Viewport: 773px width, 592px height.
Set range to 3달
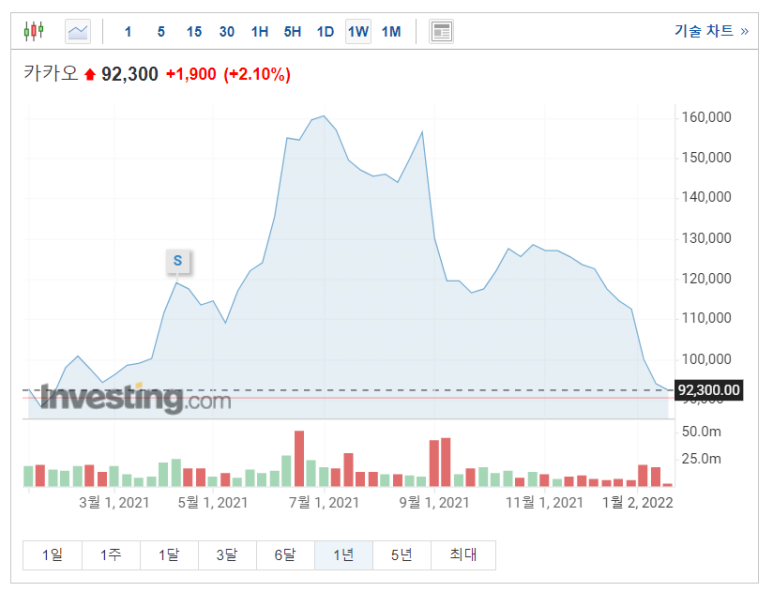click(x=227, y=555)
